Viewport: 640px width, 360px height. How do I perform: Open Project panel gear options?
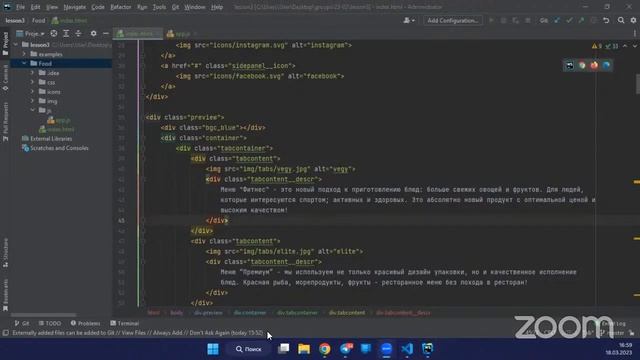pos(93,33)
